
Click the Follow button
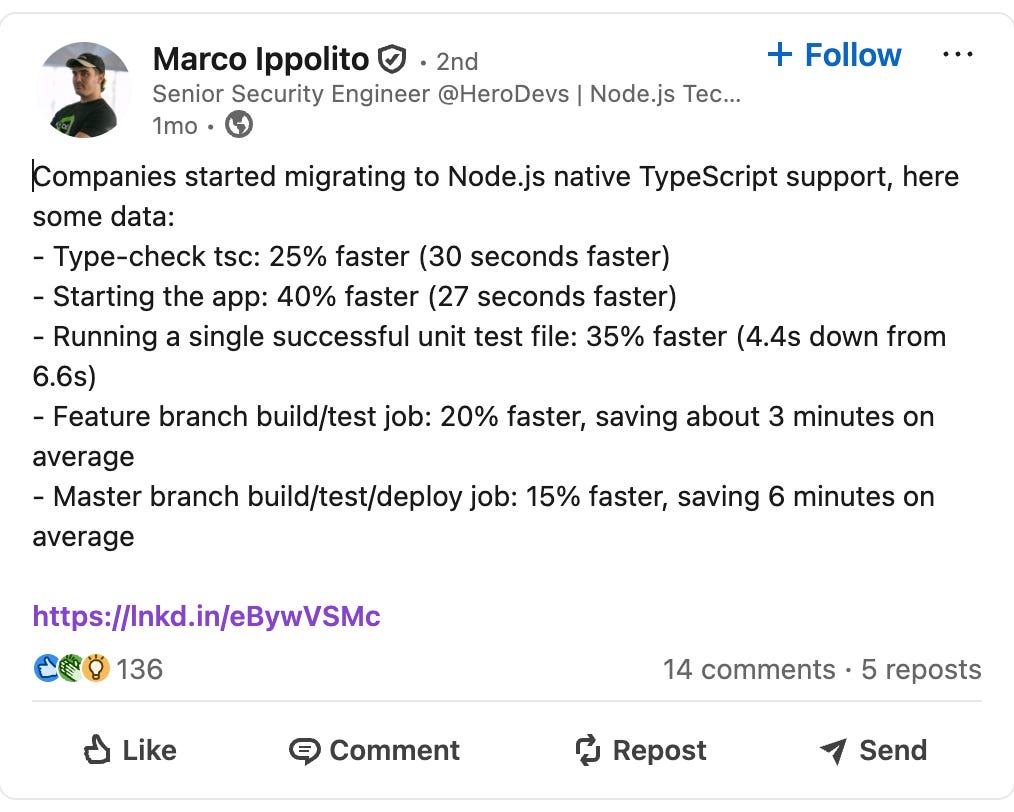pyautogui.click(x=834, y=55)
